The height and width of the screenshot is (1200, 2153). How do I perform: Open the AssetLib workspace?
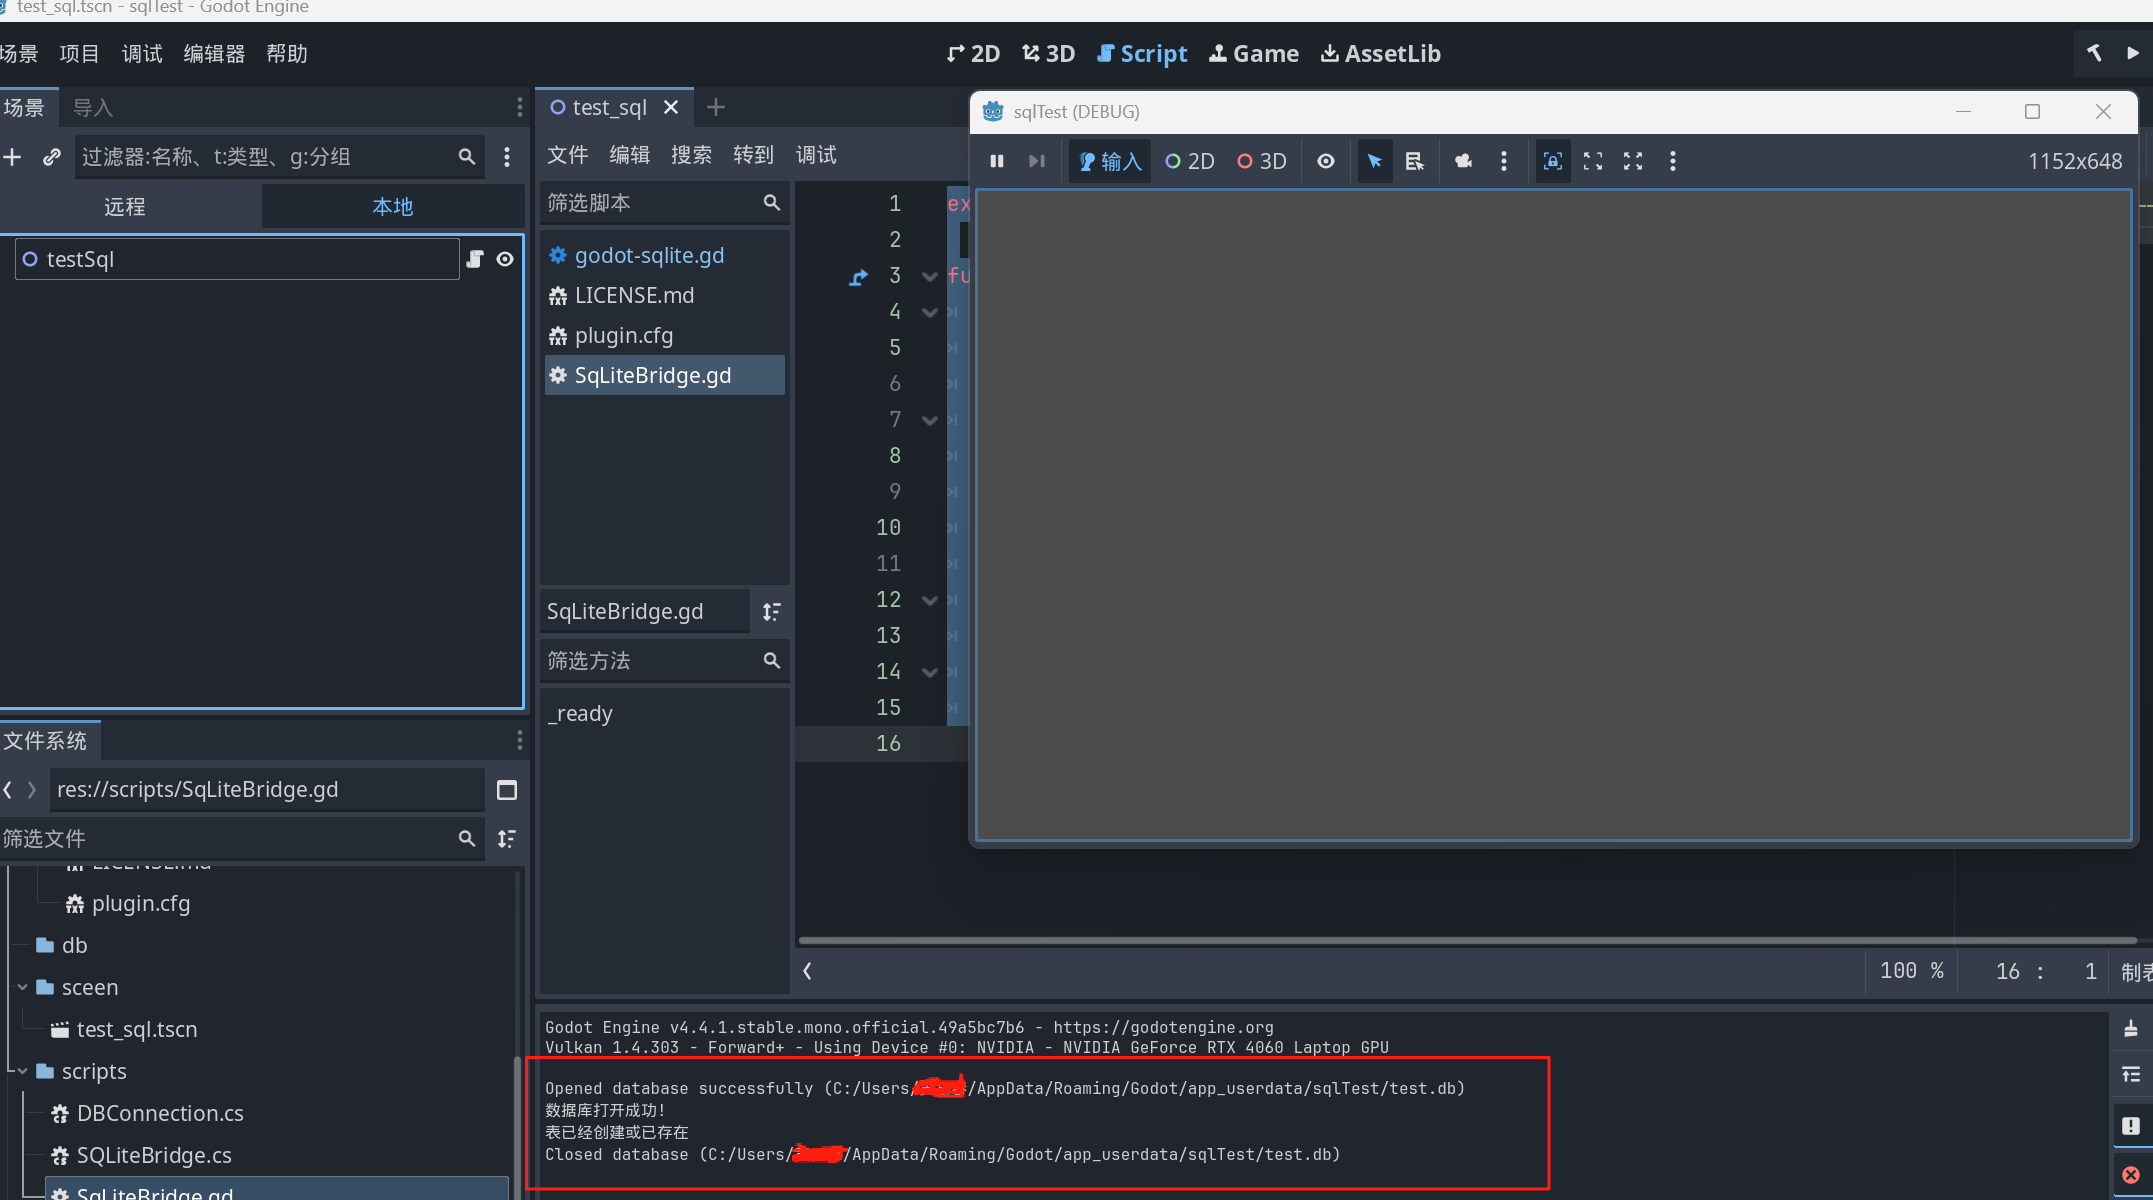[x=1381, y=54]
